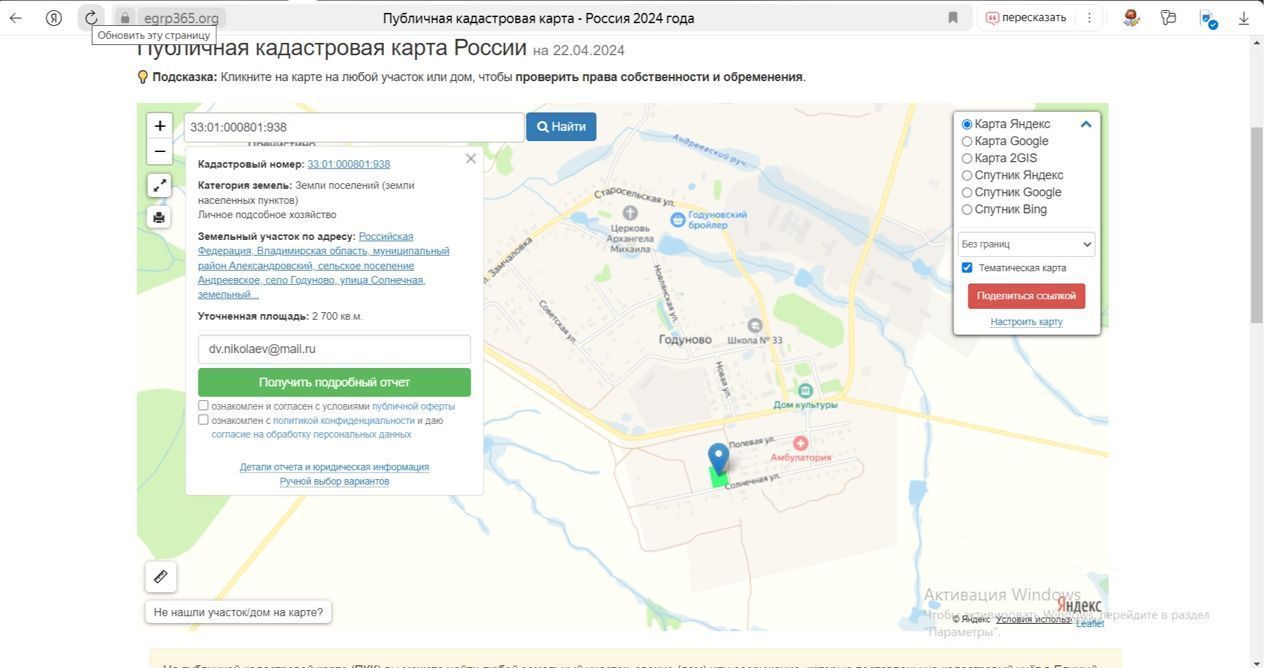Screen dimensions: 1280x668
Task: Open the parcel address link
Action: pyautogui.click(x=324, y=266)
